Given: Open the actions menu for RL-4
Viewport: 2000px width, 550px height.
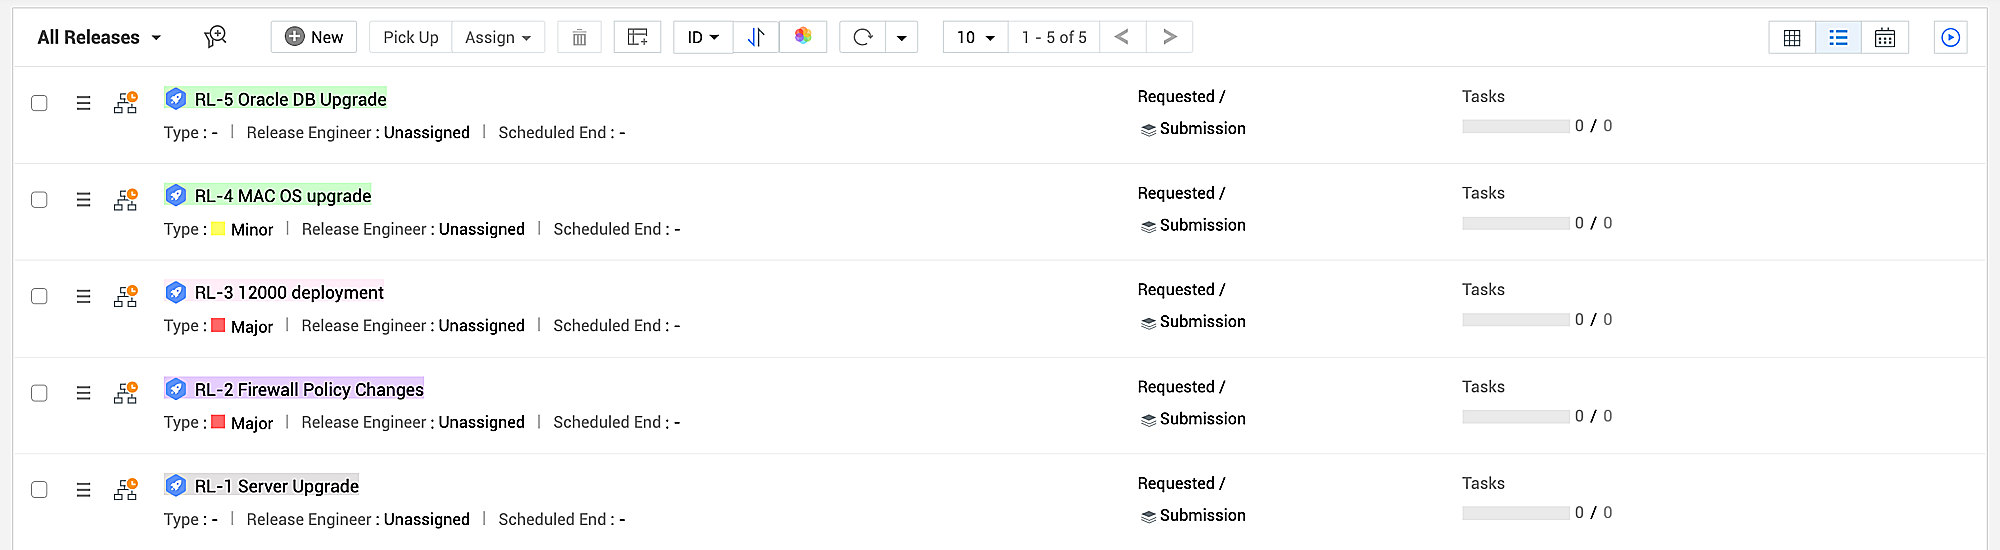Looking at the screenshot, I should coord(84,200).
